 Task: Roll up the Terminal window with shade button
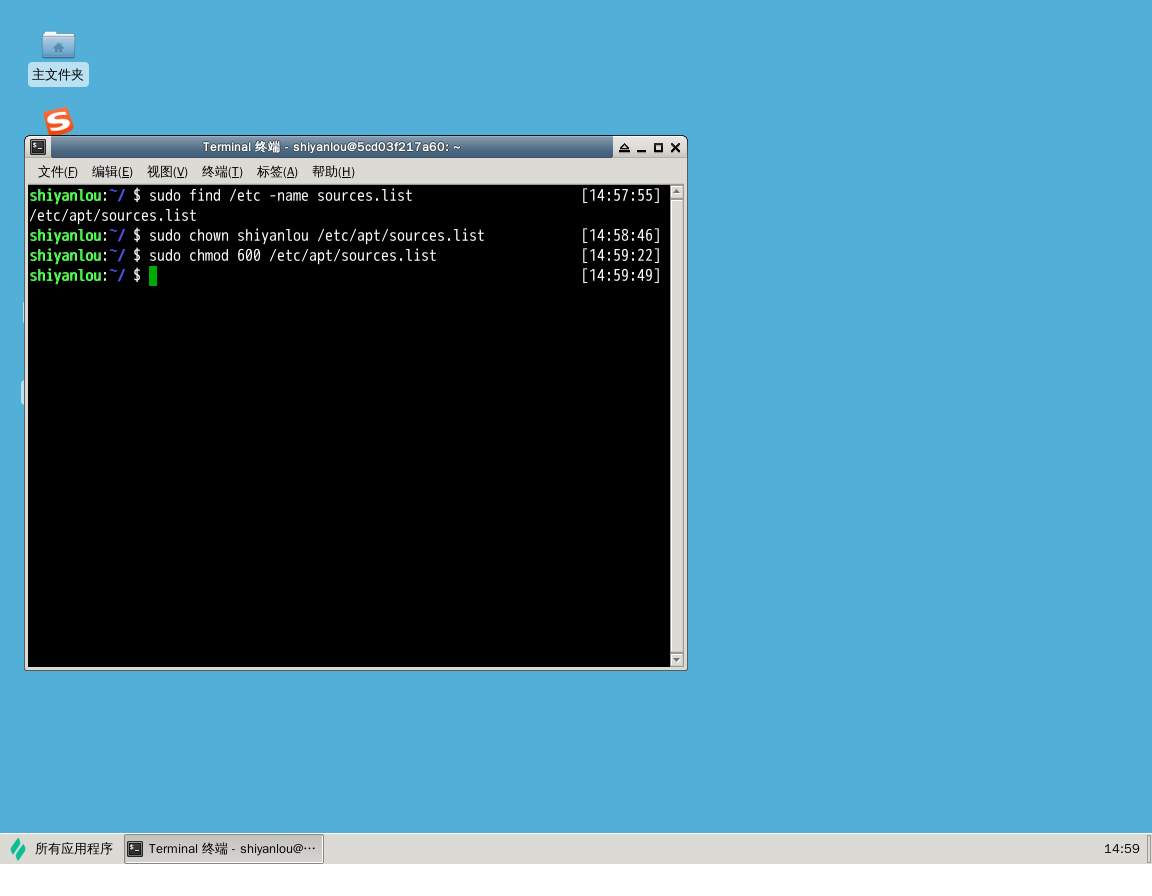pos(624,148)
